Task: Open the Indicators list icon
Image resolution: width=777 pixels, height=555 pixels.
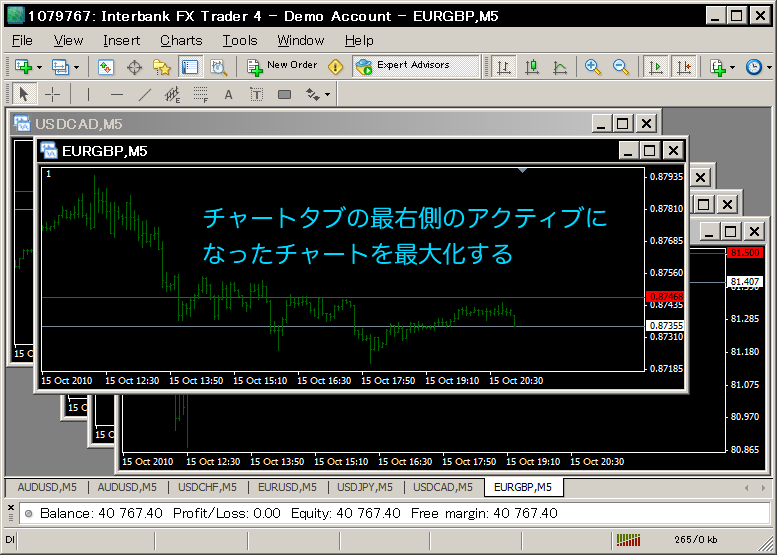Action: pos(718,67)
